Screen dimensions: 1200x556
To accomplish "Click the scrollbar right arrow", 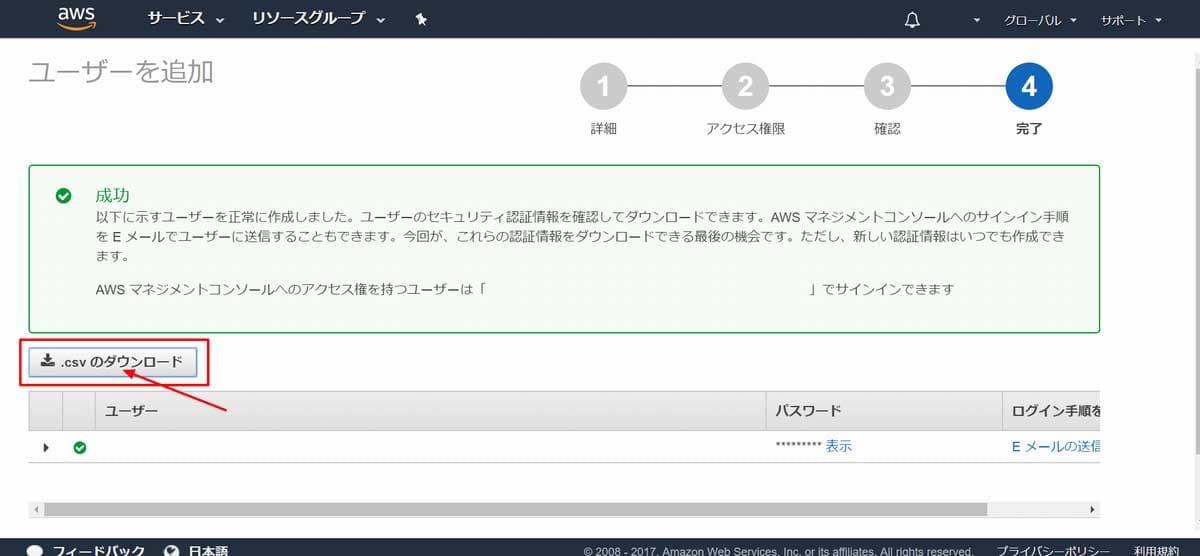I will click(x=1092, y=509).
